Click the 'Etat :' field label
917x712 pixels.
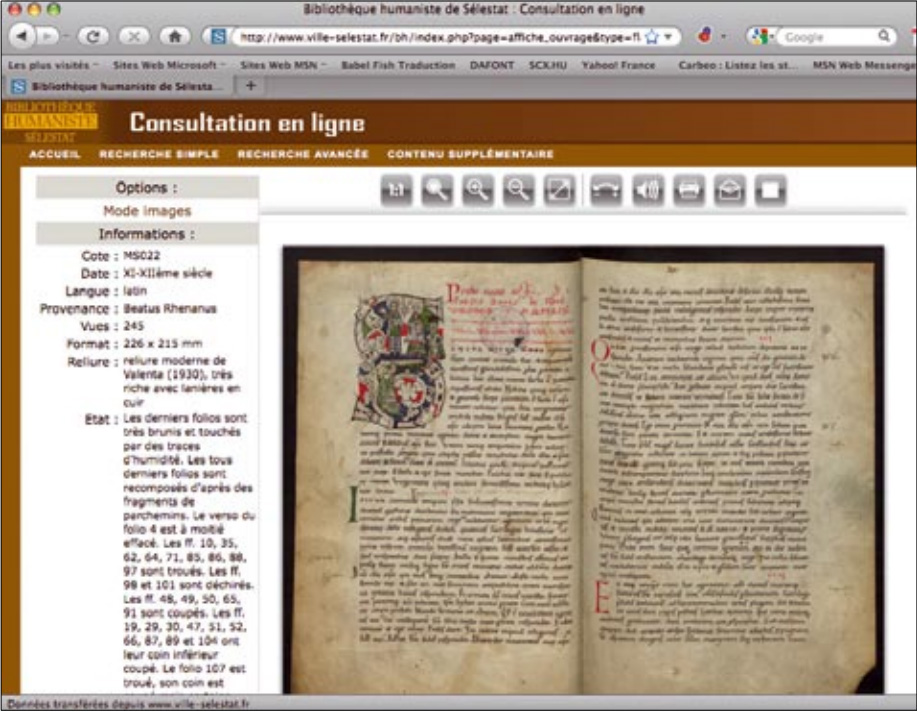coord(101,419)
